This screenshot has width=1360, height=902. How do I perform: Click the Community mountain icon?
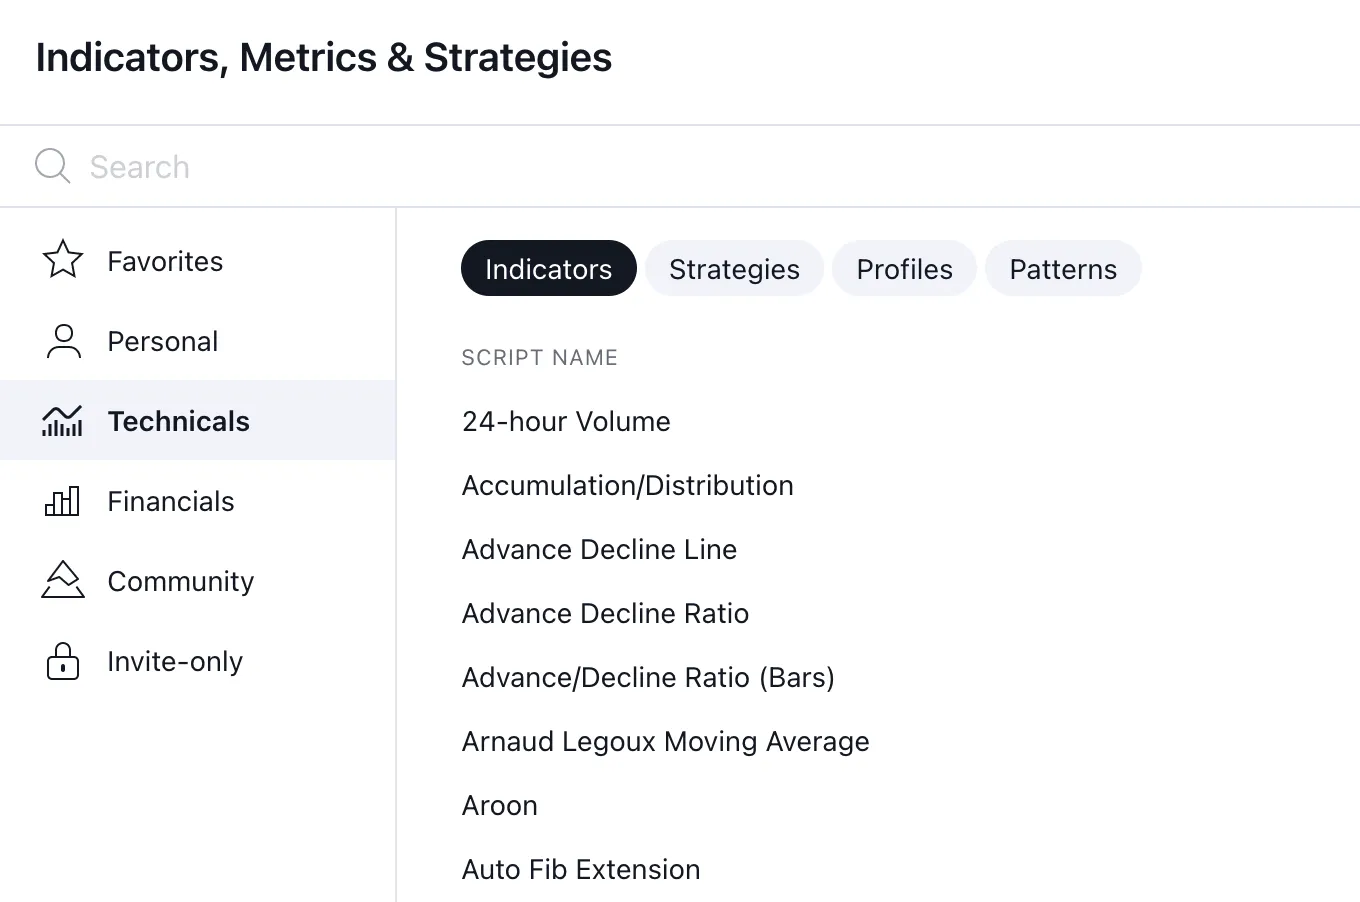(x=62, y=580)
